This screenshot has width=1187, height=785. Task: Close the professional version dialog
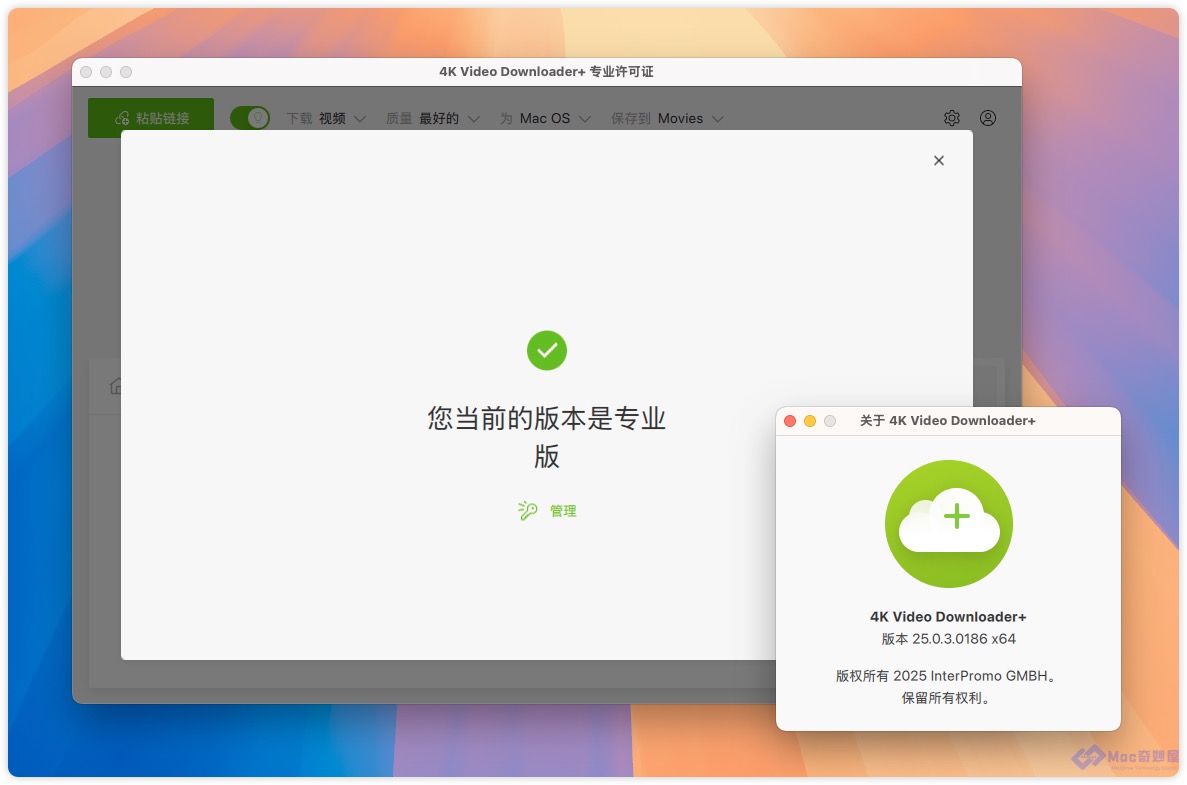[x=939, y=160]
